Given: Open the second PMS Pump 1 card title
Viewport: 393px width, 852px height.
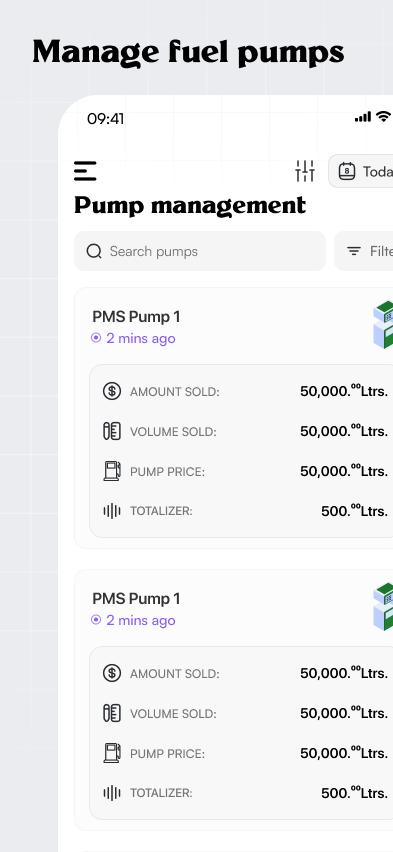Looking at the screenshot, I should click(136, 599).
